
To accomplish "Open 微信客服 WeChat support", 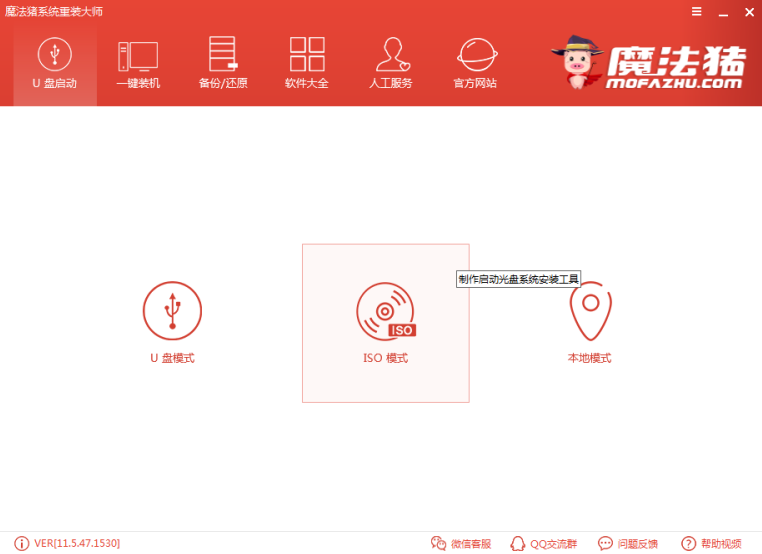I will coord(461,543).
